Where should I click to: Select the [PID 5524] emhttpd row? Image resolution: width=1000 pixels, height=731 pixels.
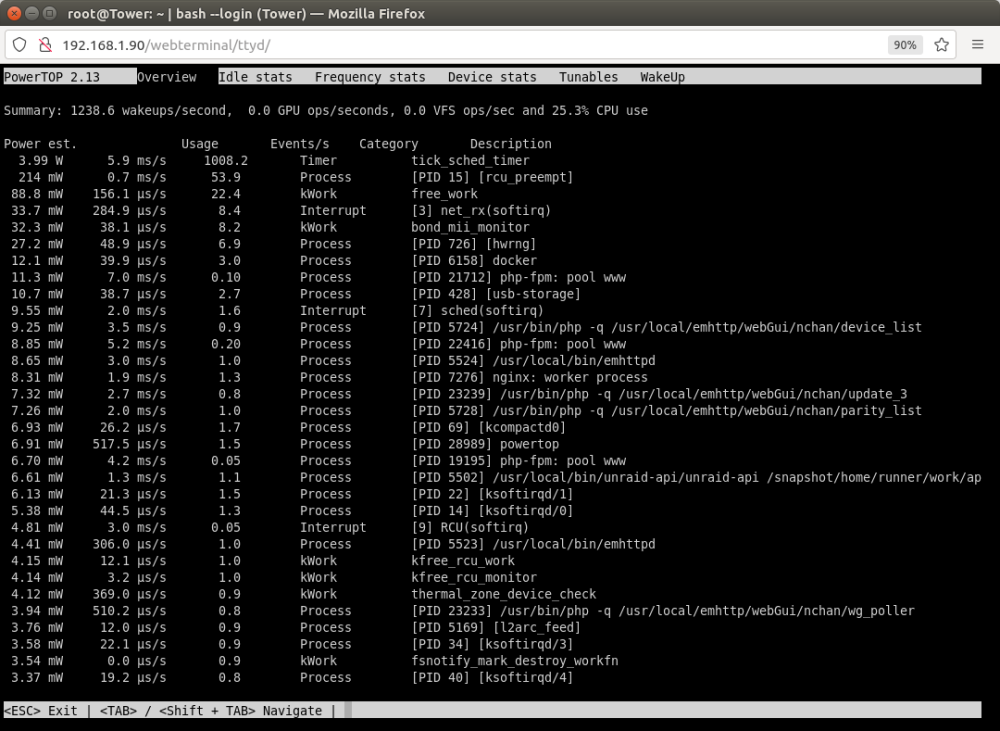(x=332, y=360)
